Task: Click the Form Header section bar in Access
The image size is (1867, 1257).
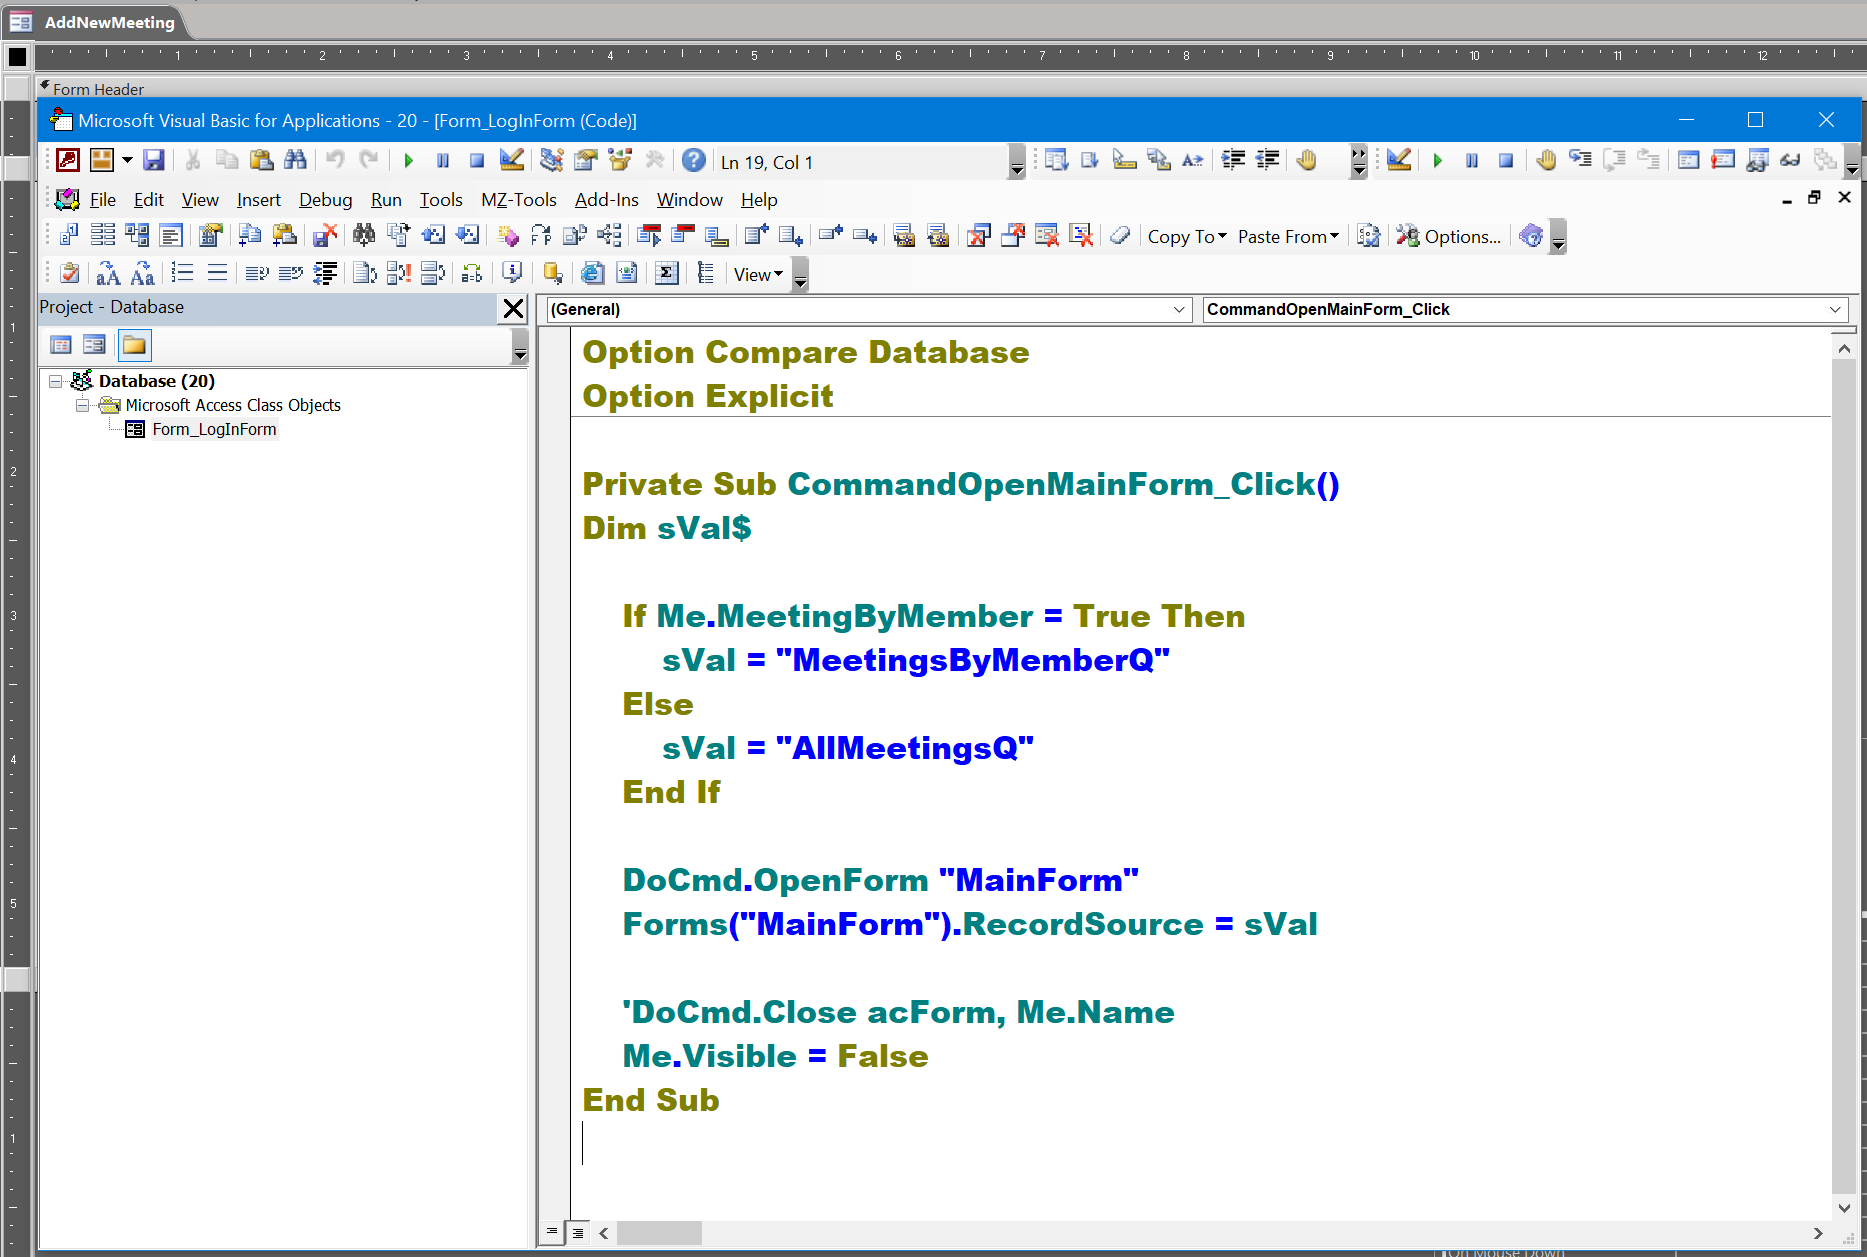Action: click(x=950, y=89)
